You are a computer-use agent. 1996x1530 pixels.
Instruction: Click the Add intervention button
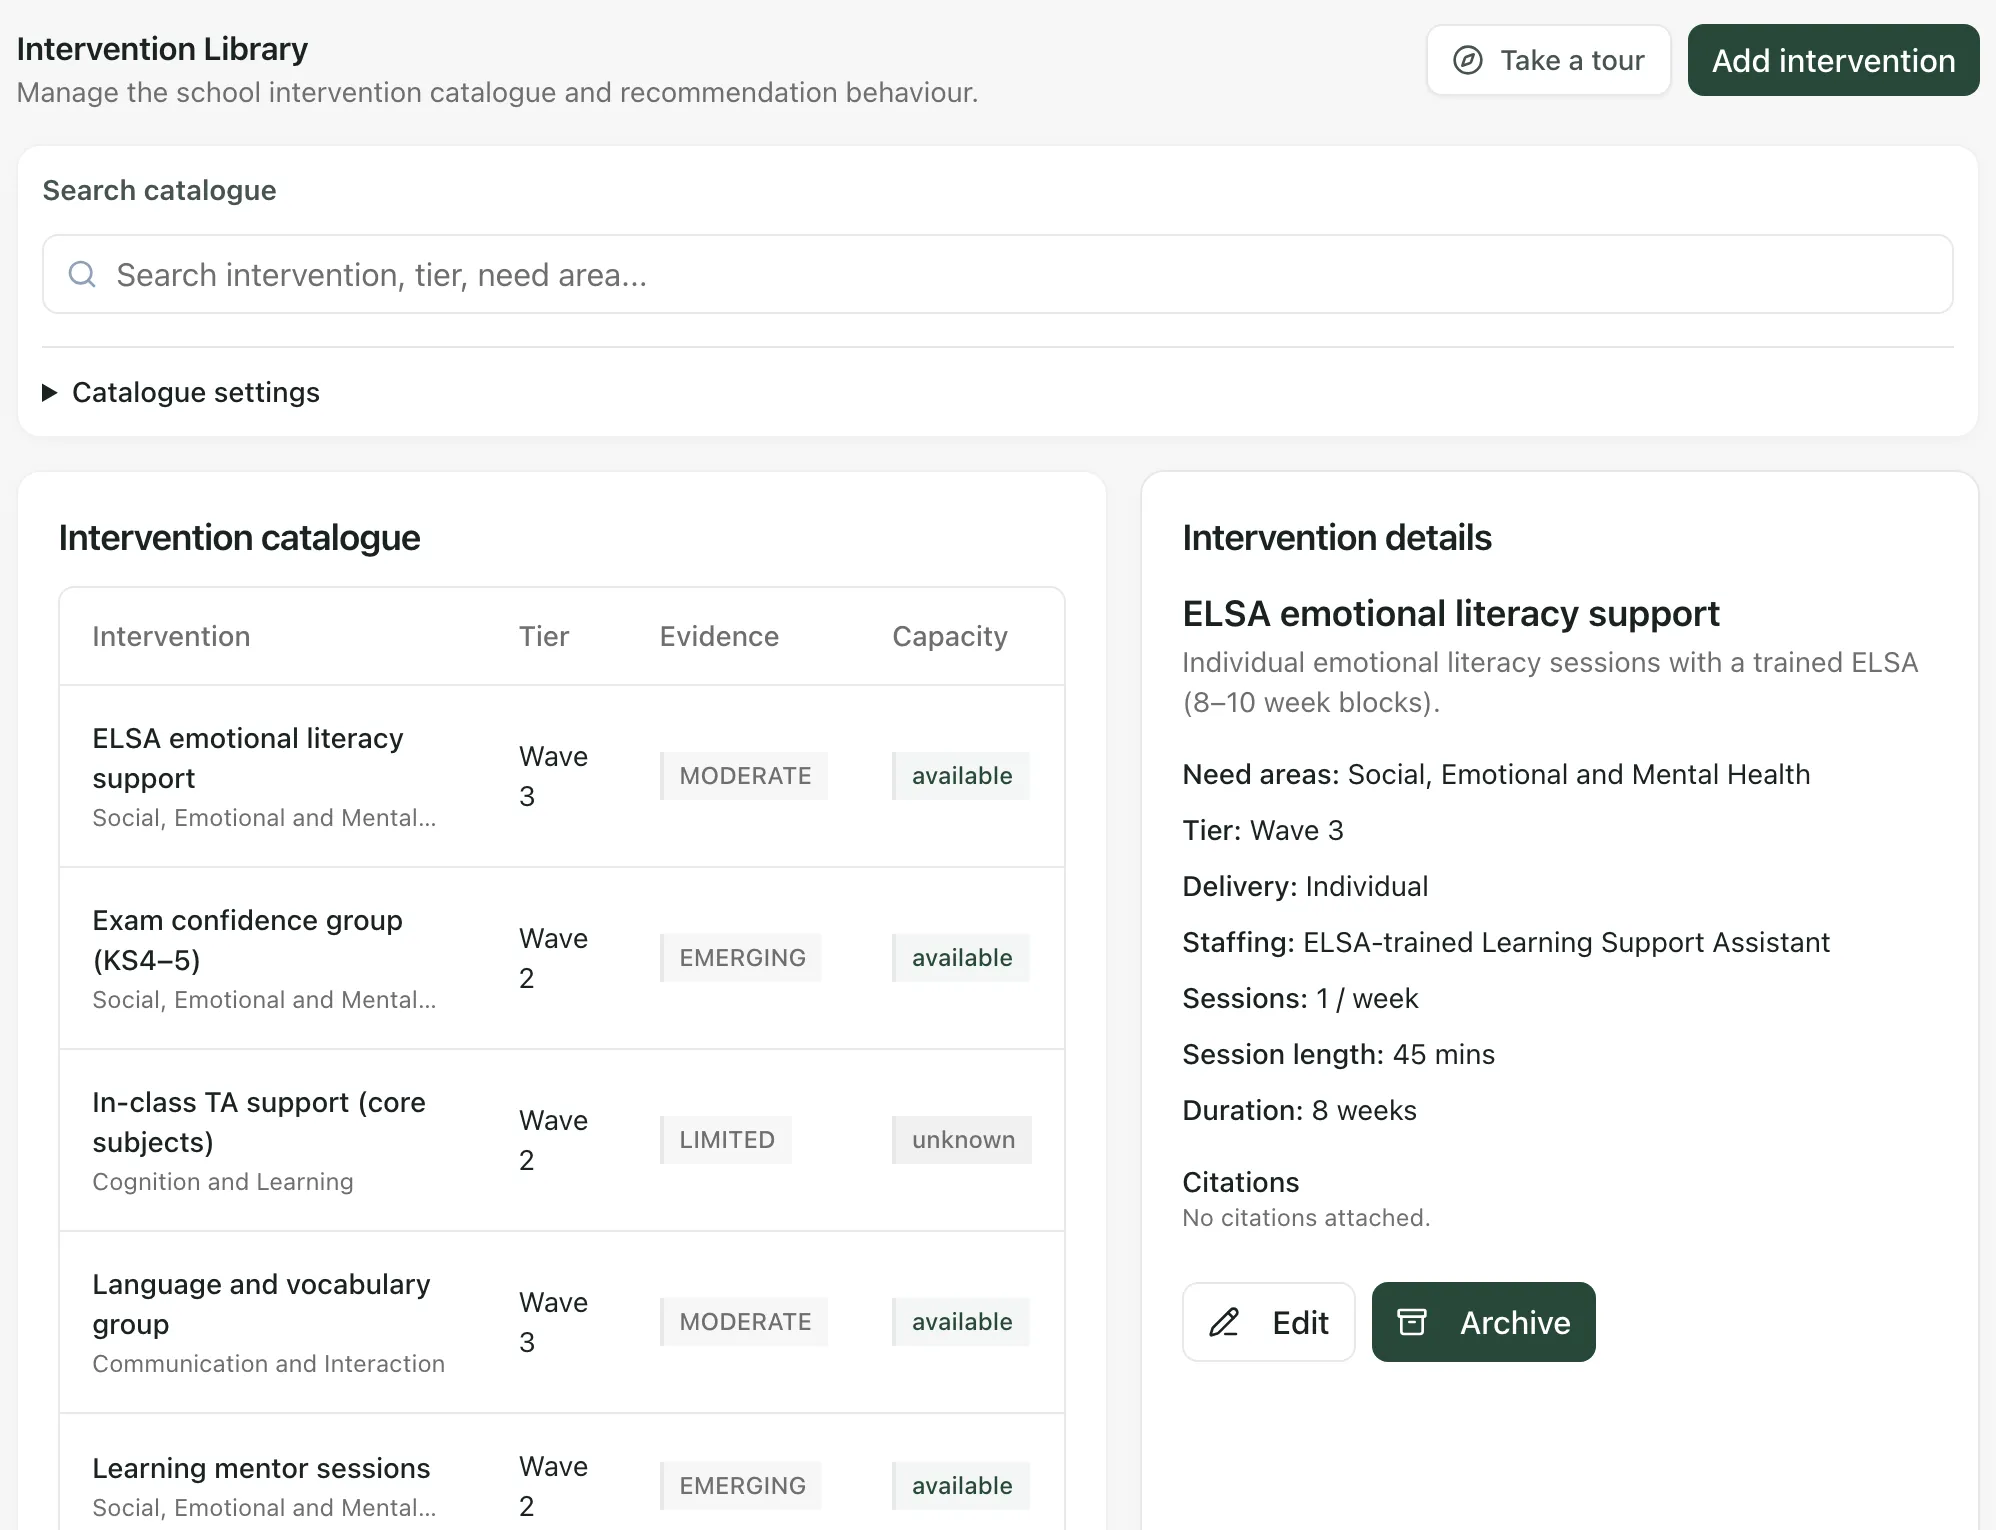click(1833, 60)
